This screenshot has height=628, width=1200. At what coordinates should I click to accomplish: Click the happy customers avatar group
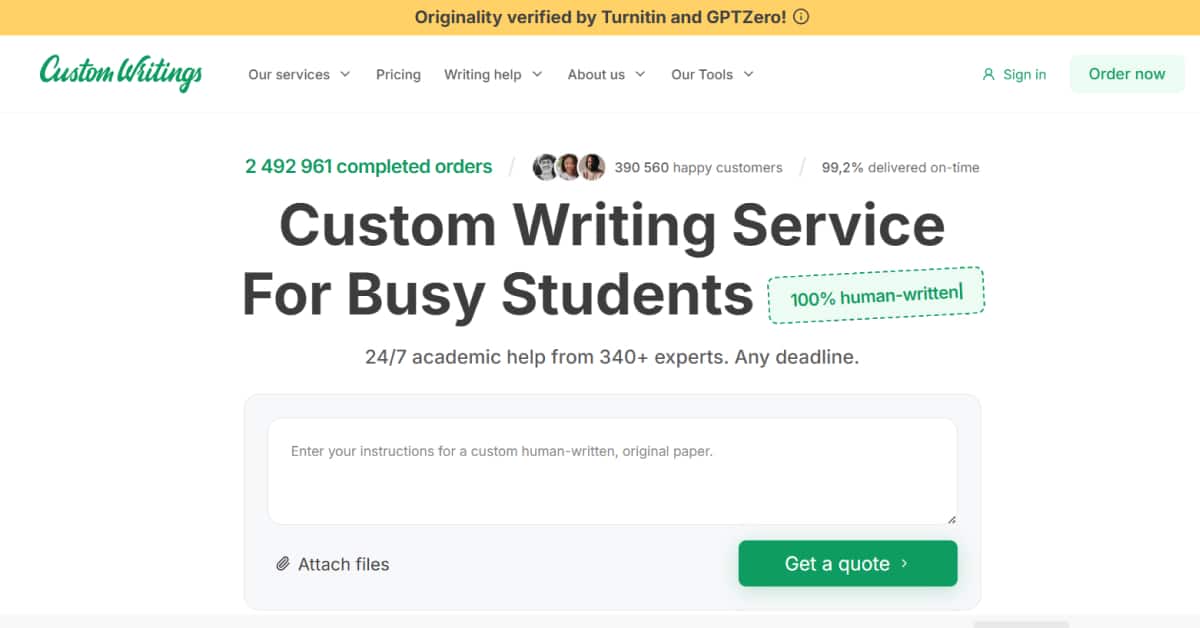tap(569, 167)
